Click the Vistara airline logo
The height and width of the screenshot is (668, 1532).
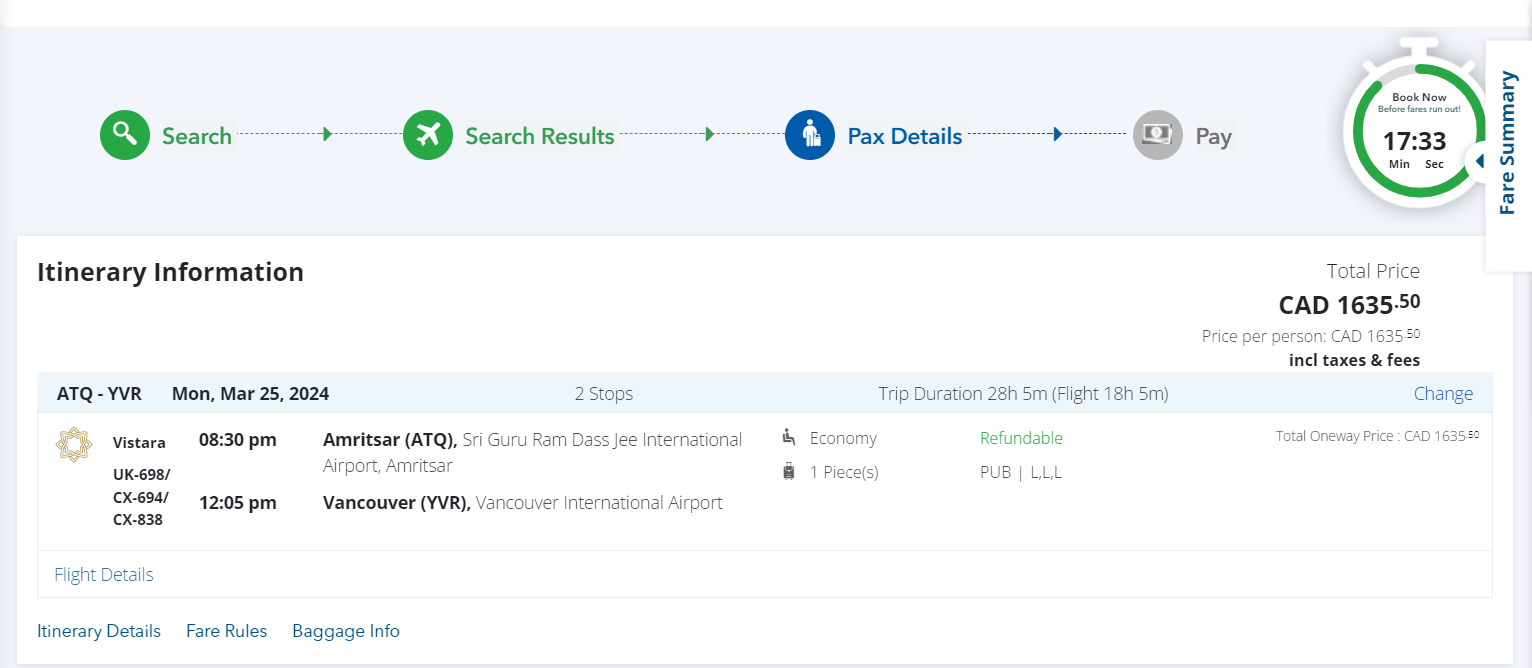point(73,444)
